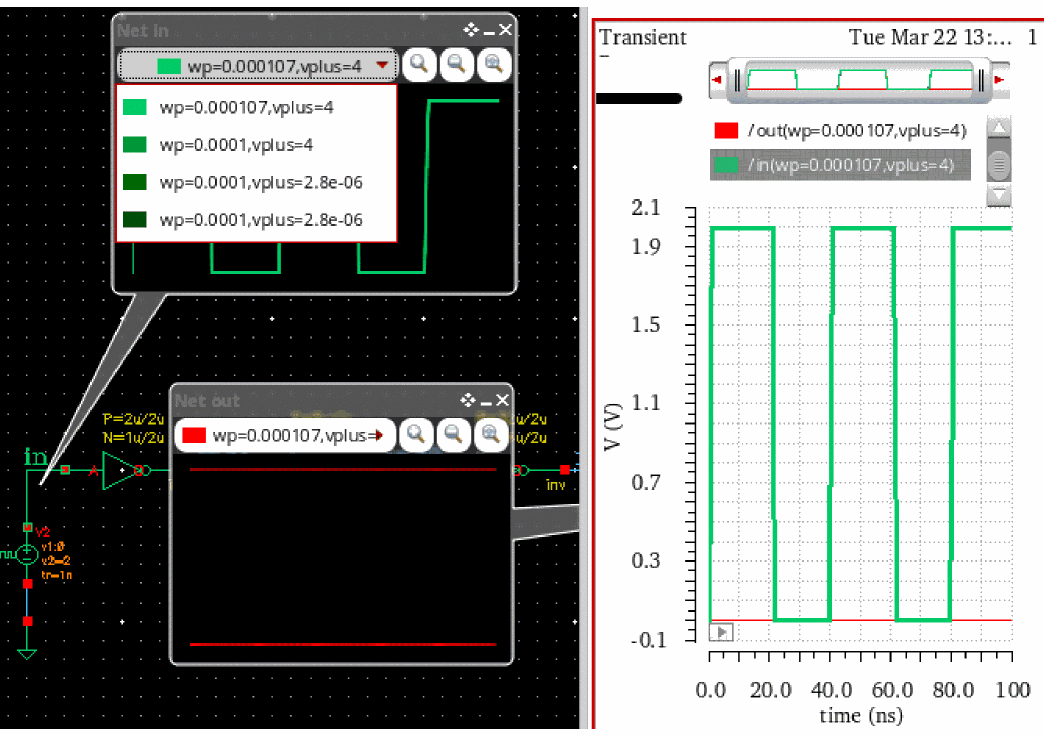Open the Net in waveform dropdown
Screen dimensions: 1045x737
click(258, 65)
